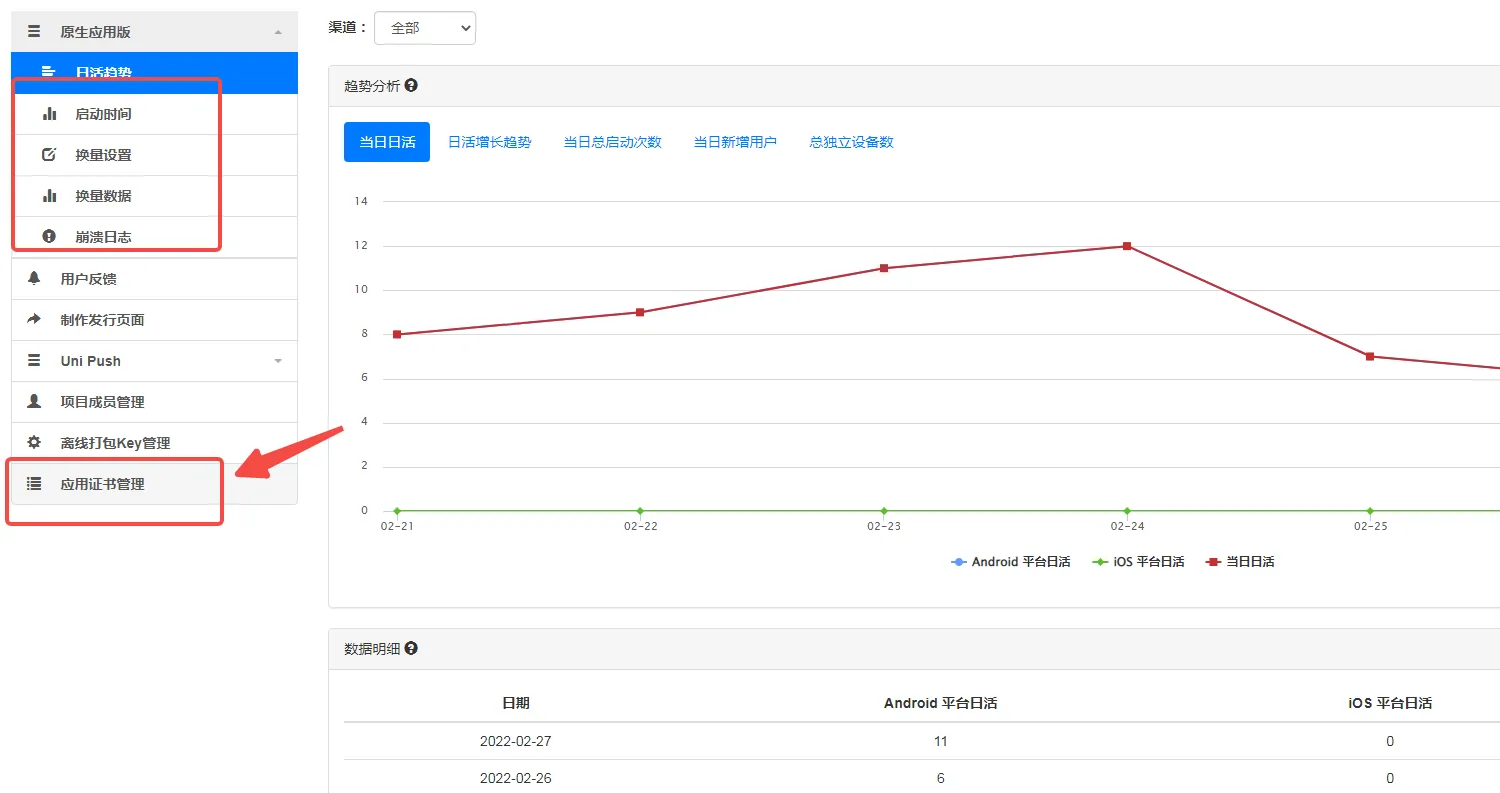Switch to the 日活增长趋势 tab
This screenshot has height=793, width=1500.
click(489, 142)
